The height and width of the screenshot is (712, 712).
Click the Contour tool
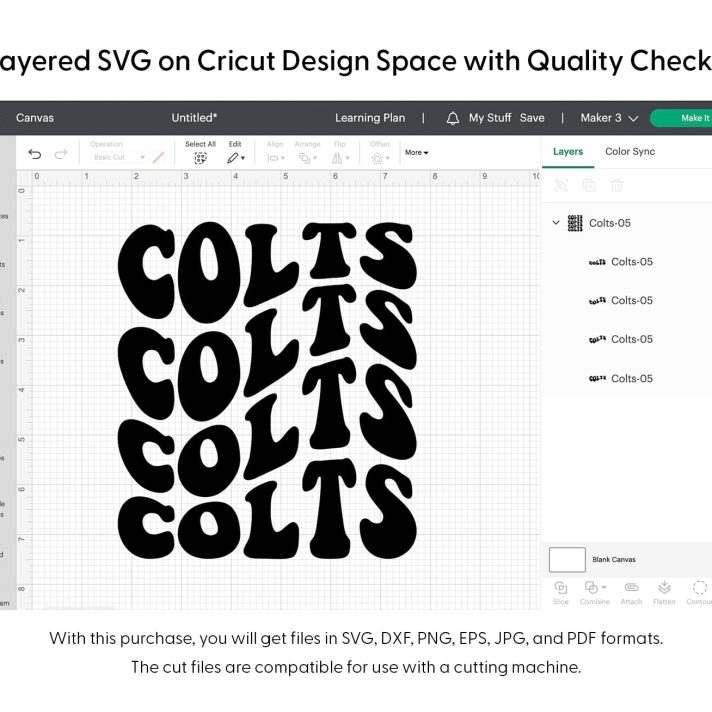pyautogui.click(x=699, y=592)
